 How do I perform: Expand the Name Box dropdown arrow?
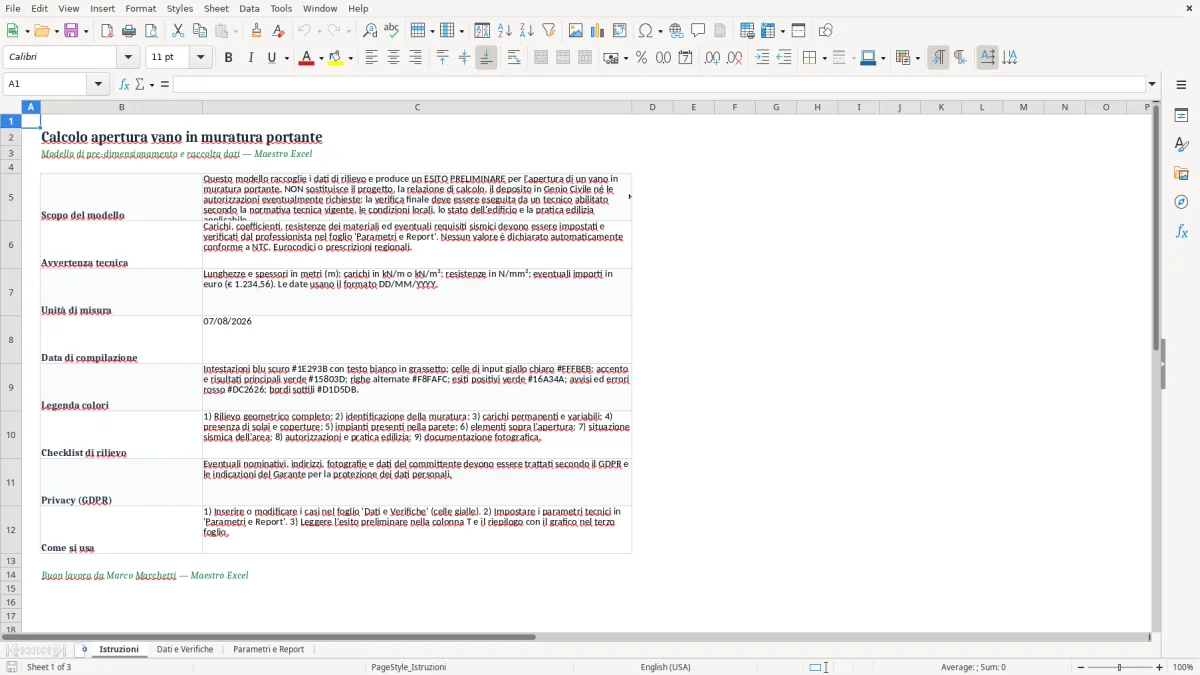pos(99,84)
